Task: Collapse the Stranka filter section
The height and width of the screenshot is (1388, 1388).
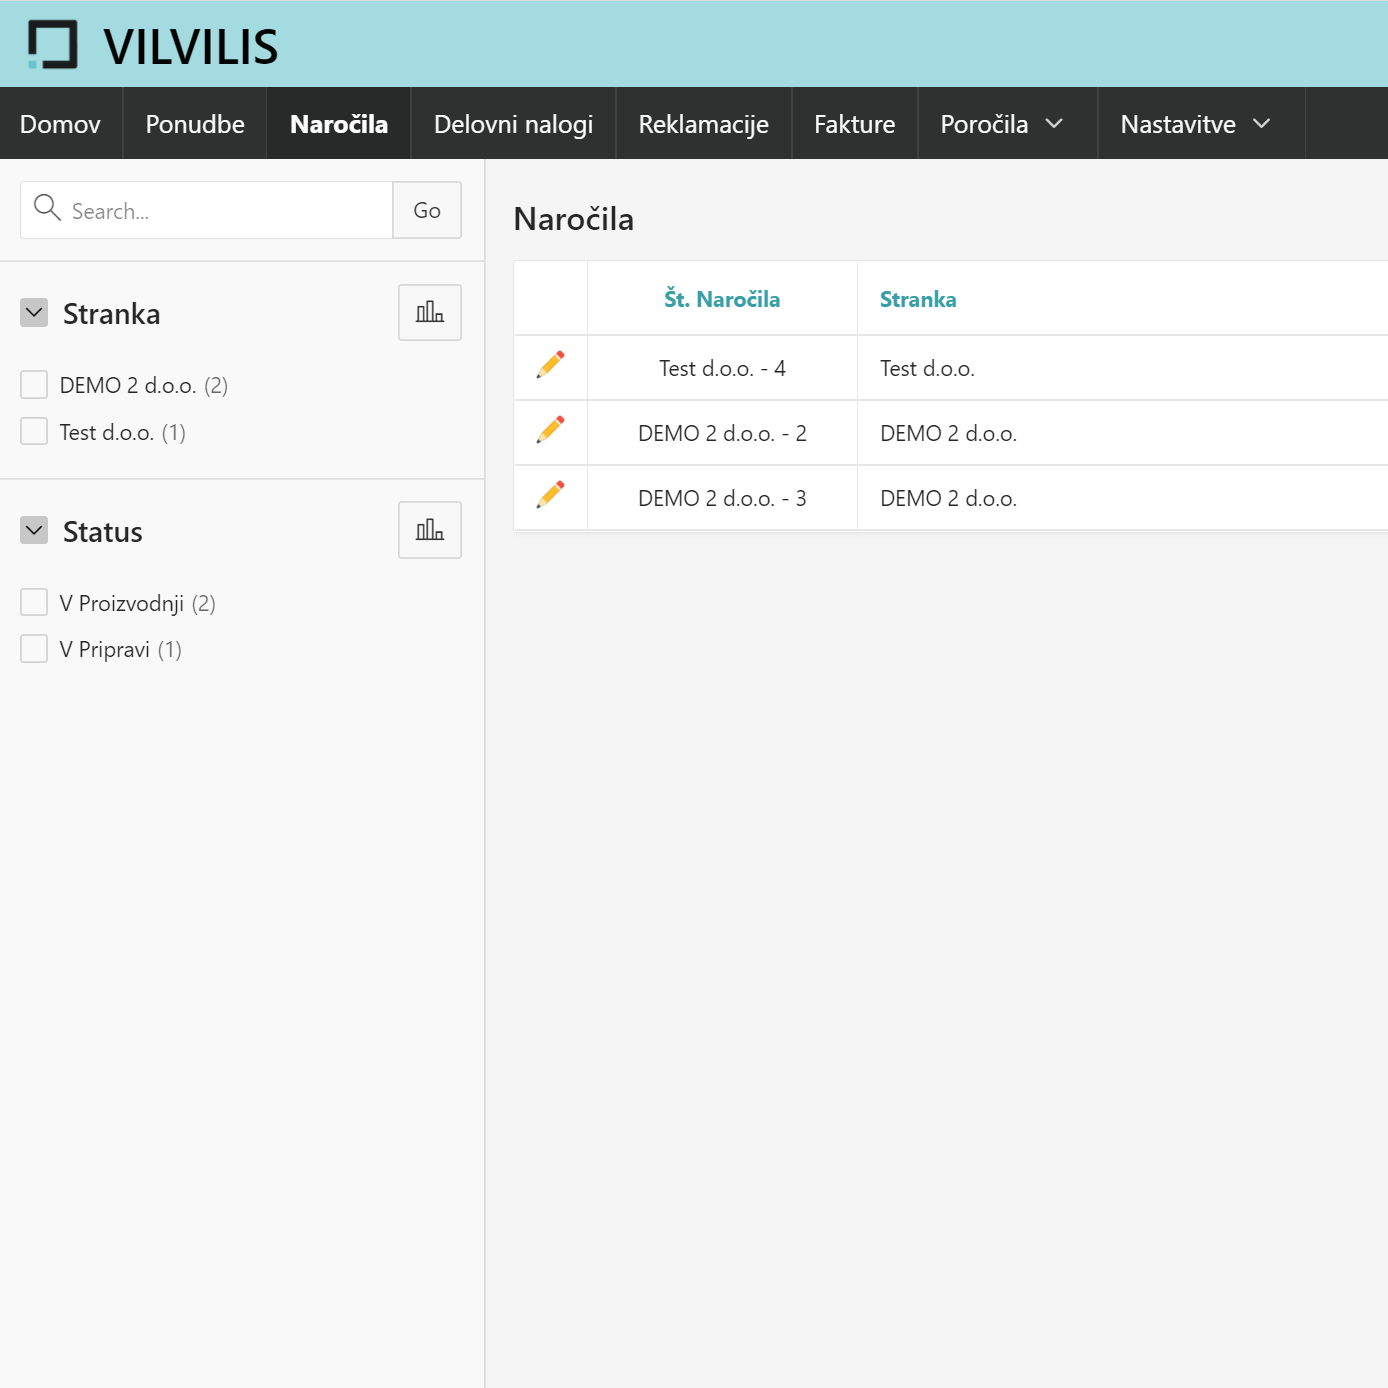Action: point(34,312)
